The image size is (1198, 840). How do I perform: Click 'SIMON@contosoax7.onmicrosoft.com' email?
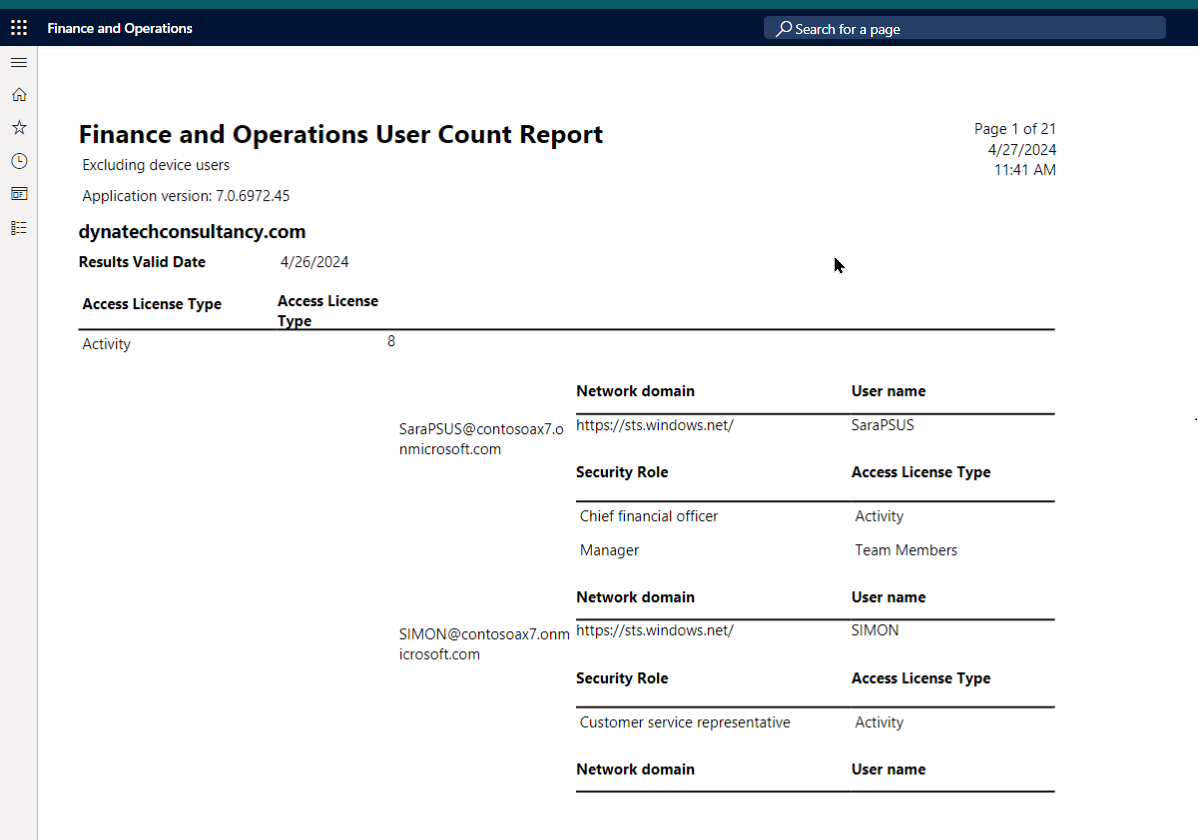pos(484,644)
